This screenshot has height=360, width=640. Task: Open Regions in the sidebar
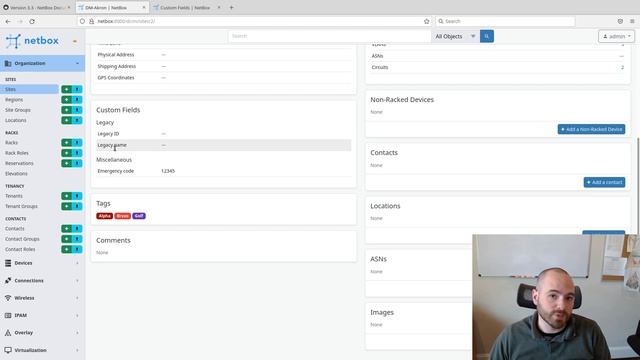[14, 100]
